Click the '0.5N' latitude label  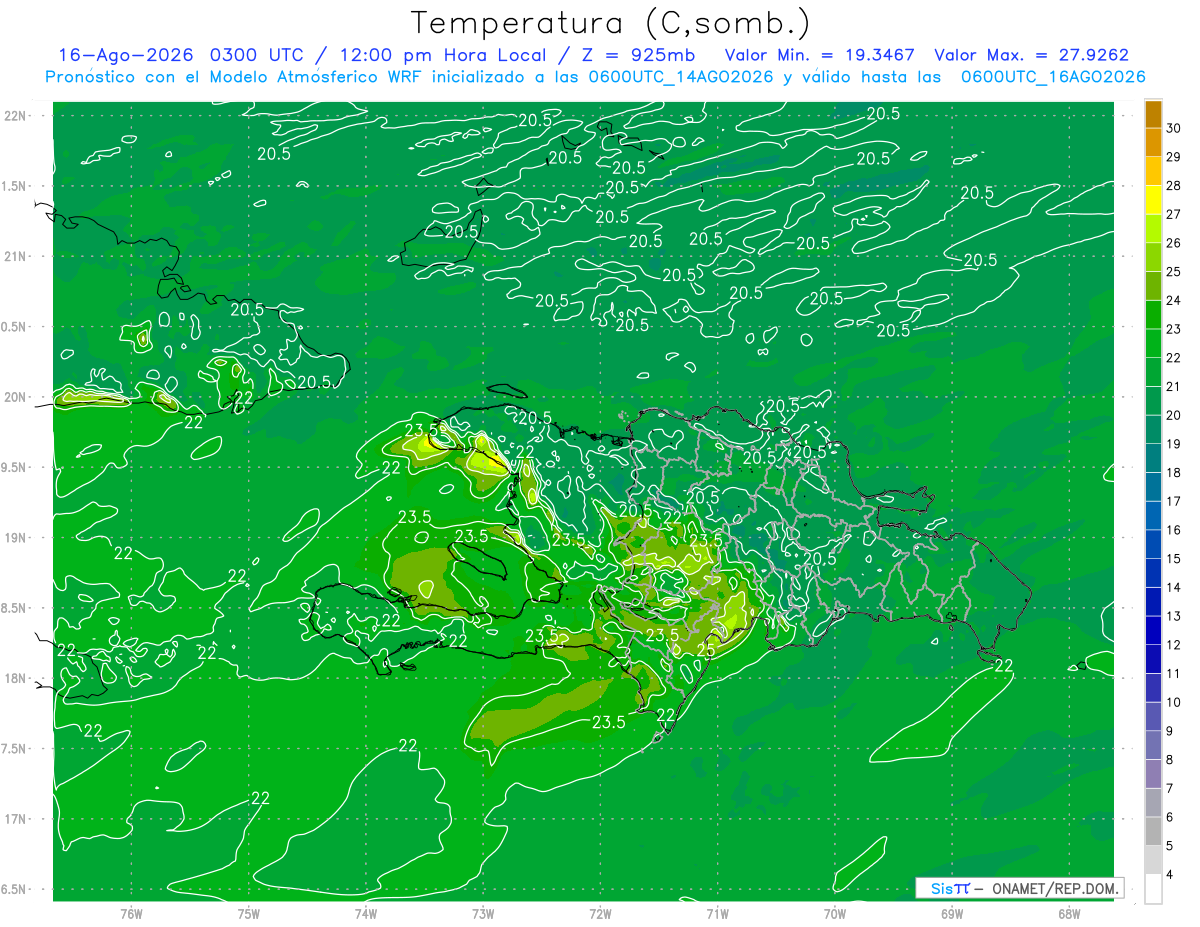click(x=14, y=327)
